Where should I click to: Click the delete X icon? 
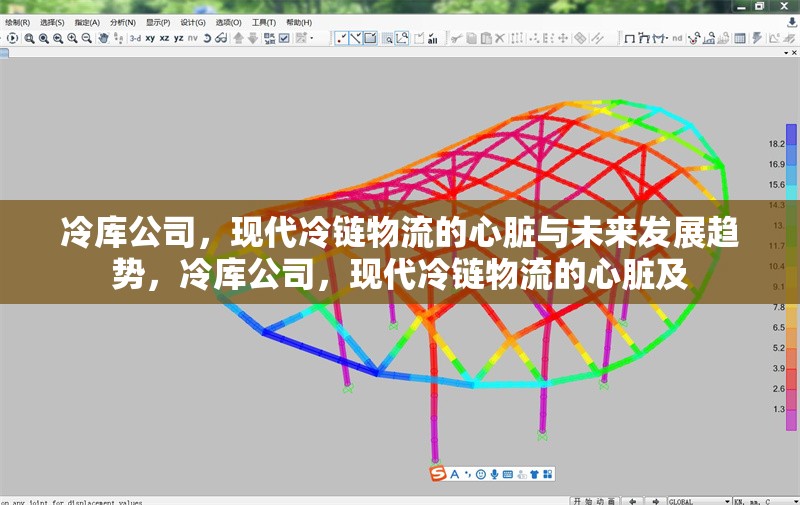[500, 38]
